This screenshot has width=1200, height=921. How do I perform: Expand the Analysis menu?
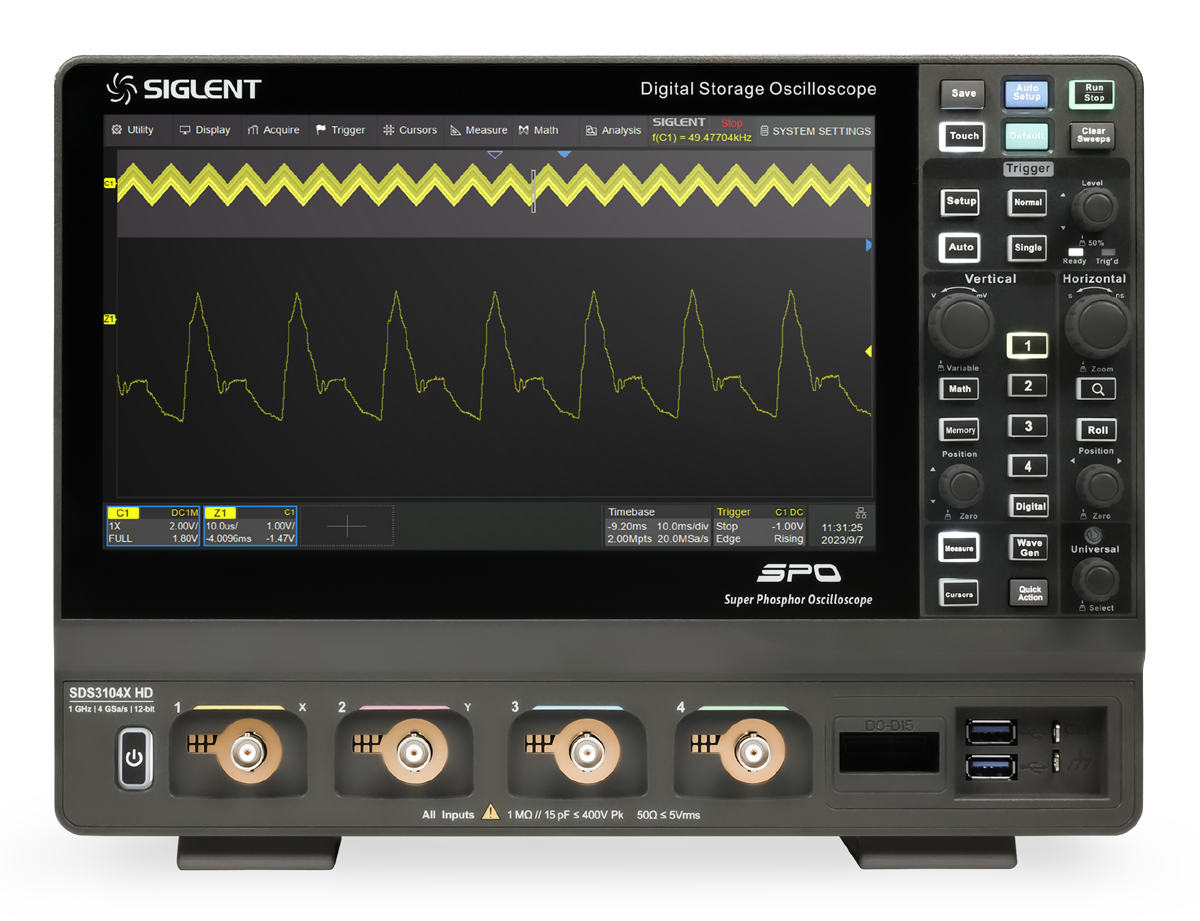(x=613, y=130)
